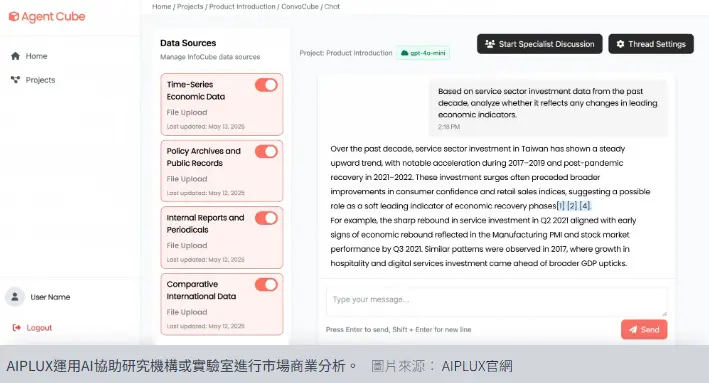Viewport: 709px width, 383px height.
Task: Click the gpt-4o-mini model badge
Action: coord(423,53)
